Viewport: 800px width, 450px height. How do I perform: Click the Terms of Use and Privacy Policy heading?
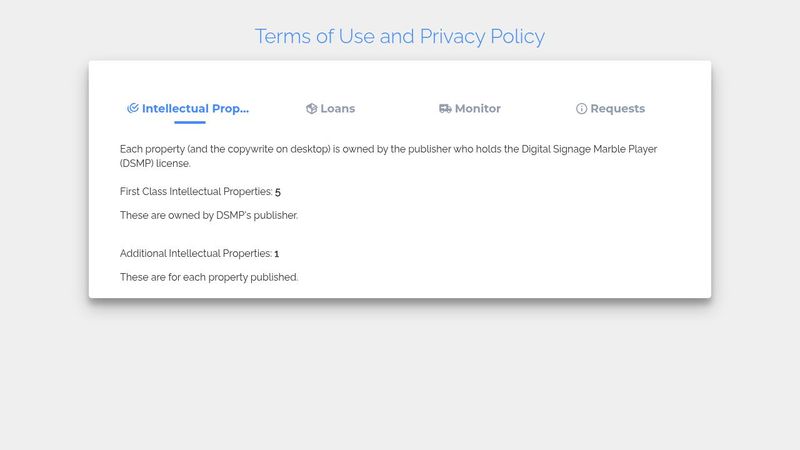click(x=399, y=36)
